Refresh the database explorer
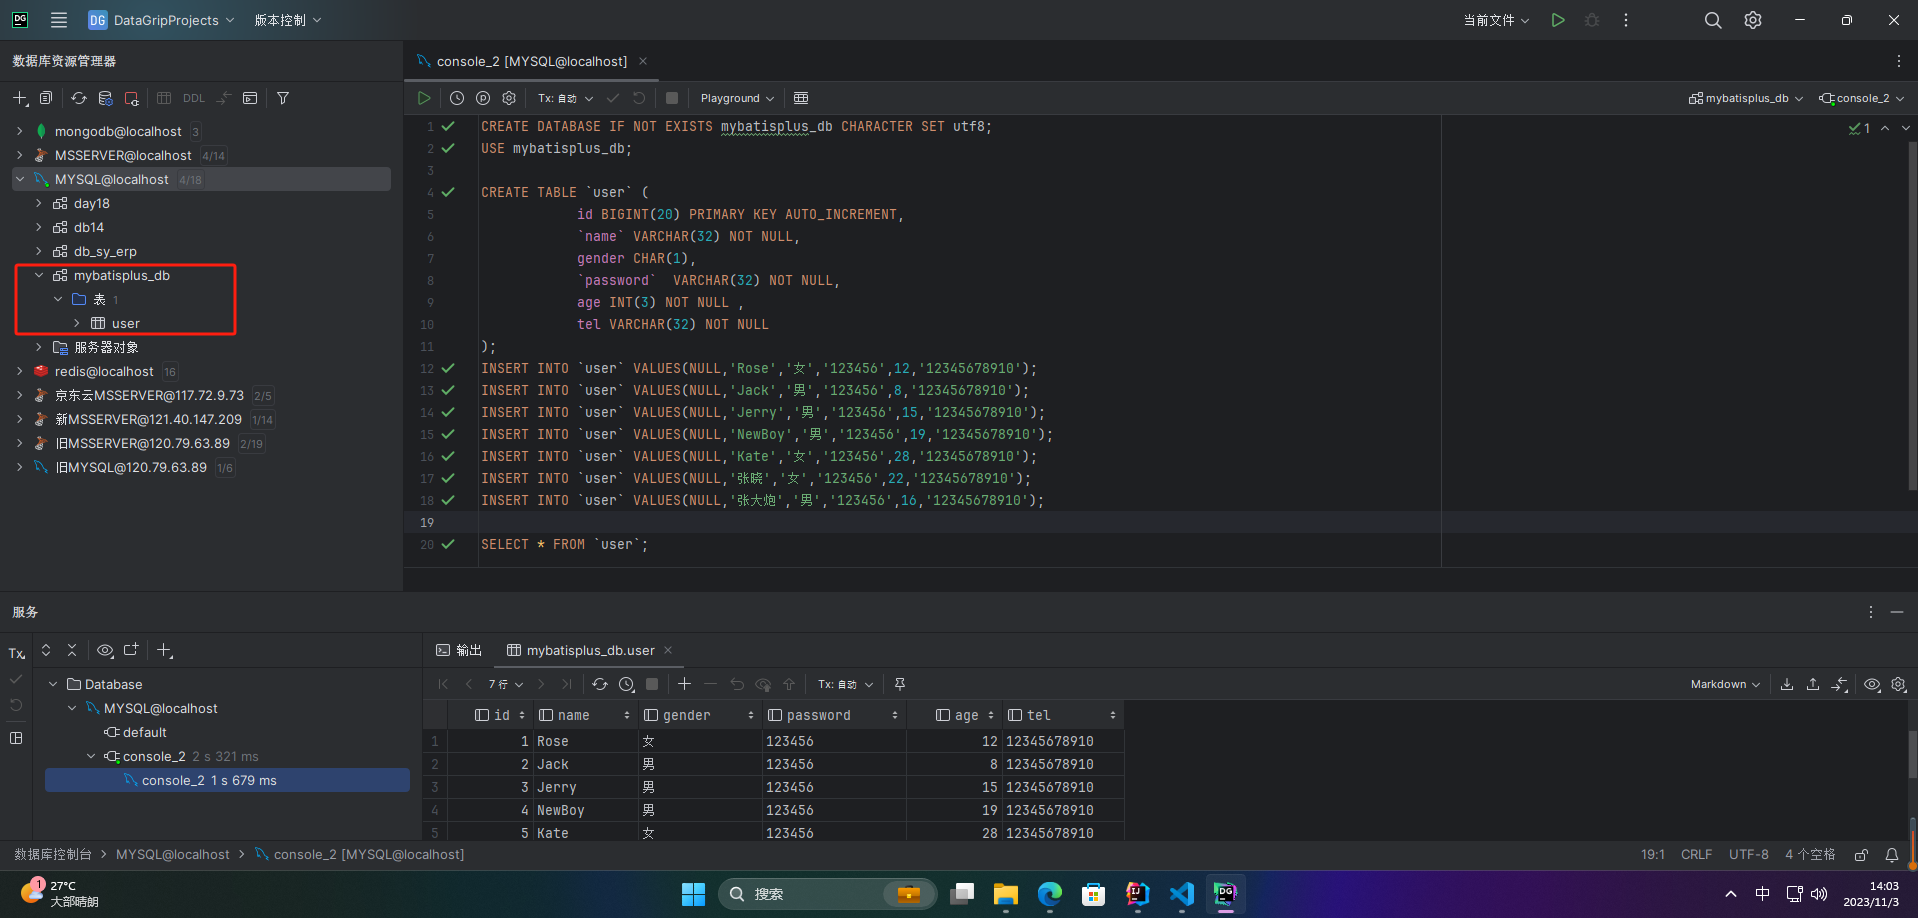Image resolution: width=1918 pixels, height=918 pixels. coord(79,98)
